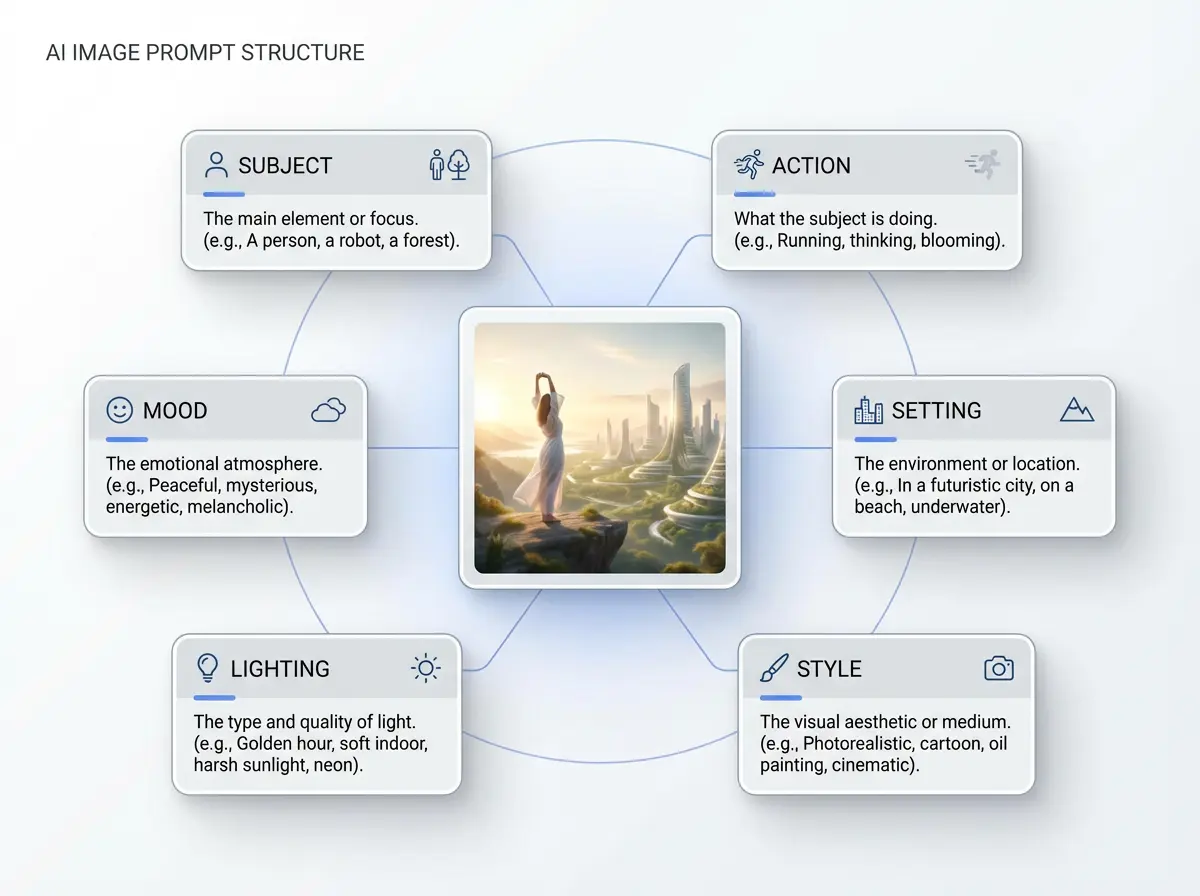Click the person icon beside SUBJECT

[x=216, y=165]
